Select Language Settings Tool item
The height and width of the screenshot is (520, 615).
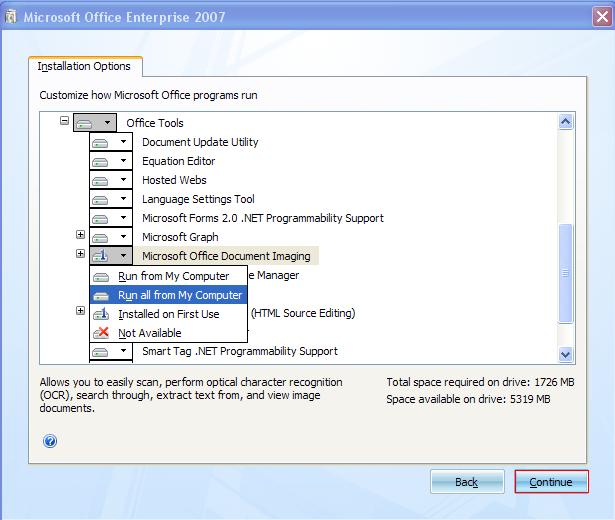[x=198, y=199]
